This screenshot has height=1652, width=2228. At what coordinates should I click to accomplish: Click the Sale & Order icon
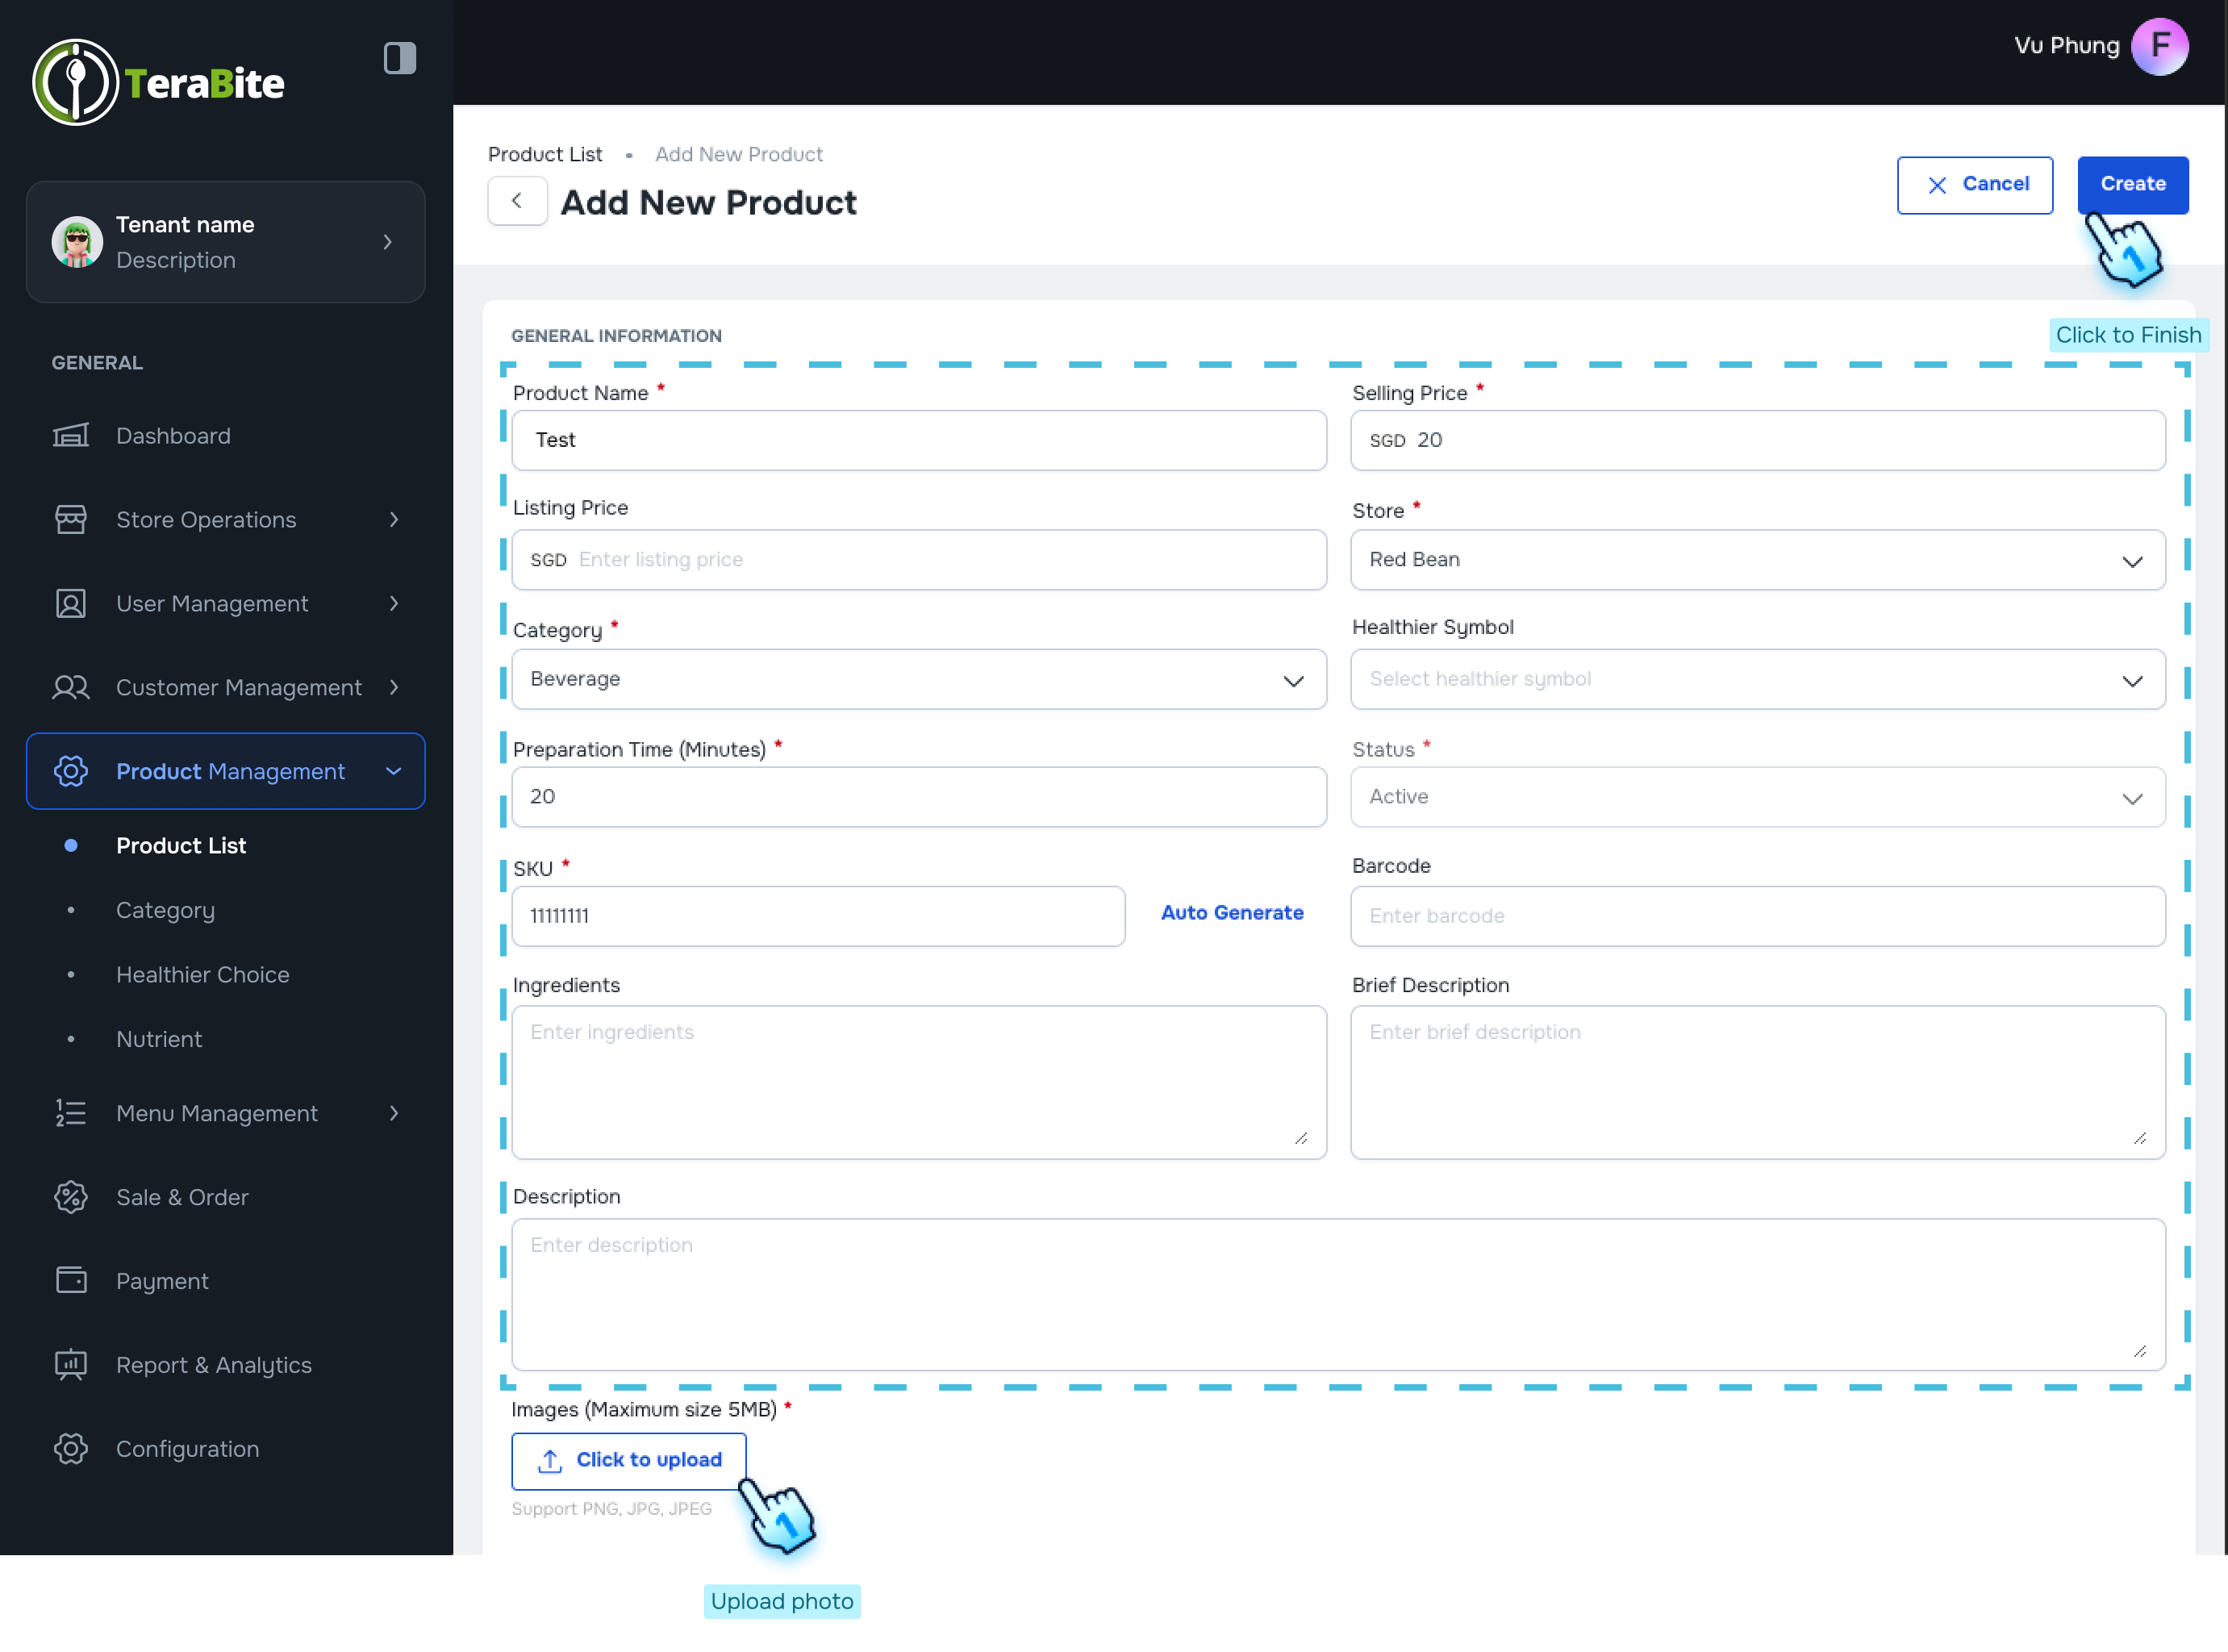70,1196
